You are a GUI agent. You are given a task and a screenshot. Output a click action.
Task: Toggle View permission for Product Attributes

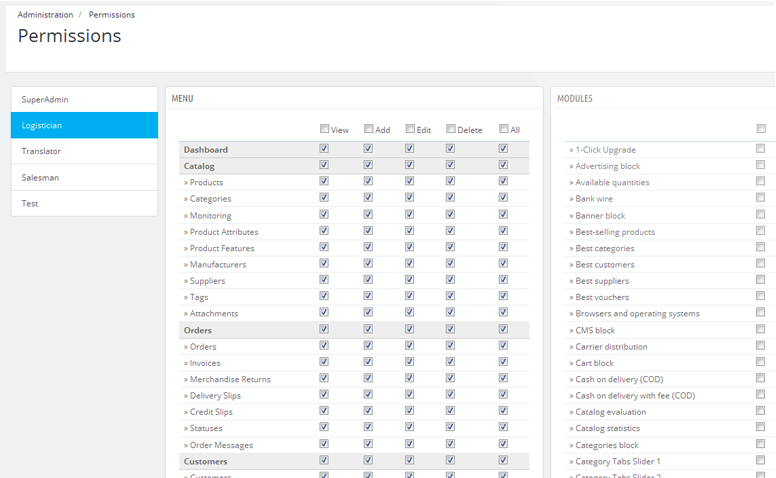pyautogui.click(x=324, y=231)
